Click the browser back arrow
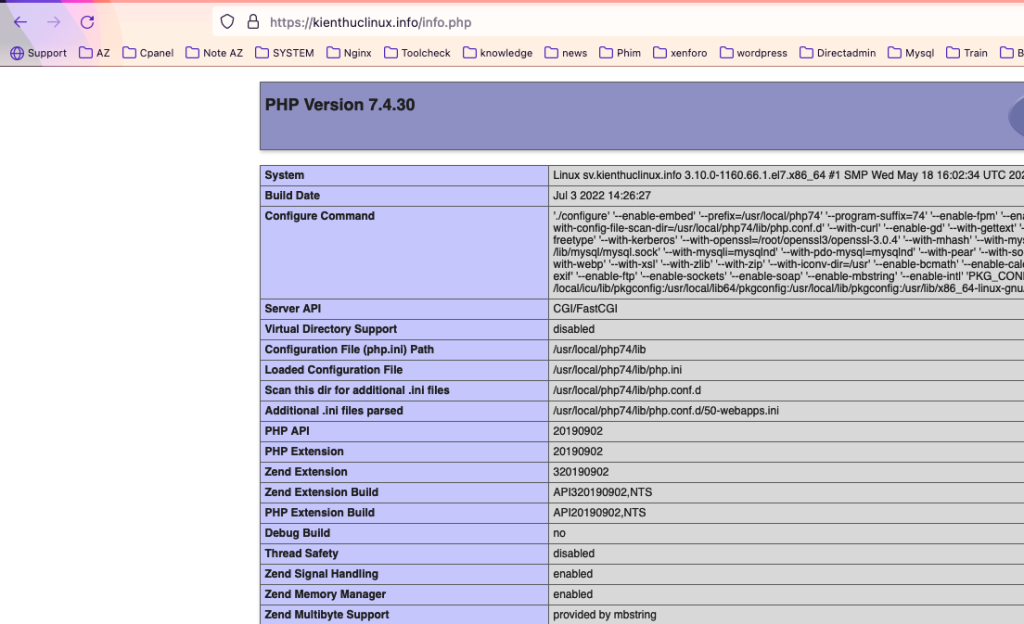Screen dimensions: 1024x624 click(20, 22)
